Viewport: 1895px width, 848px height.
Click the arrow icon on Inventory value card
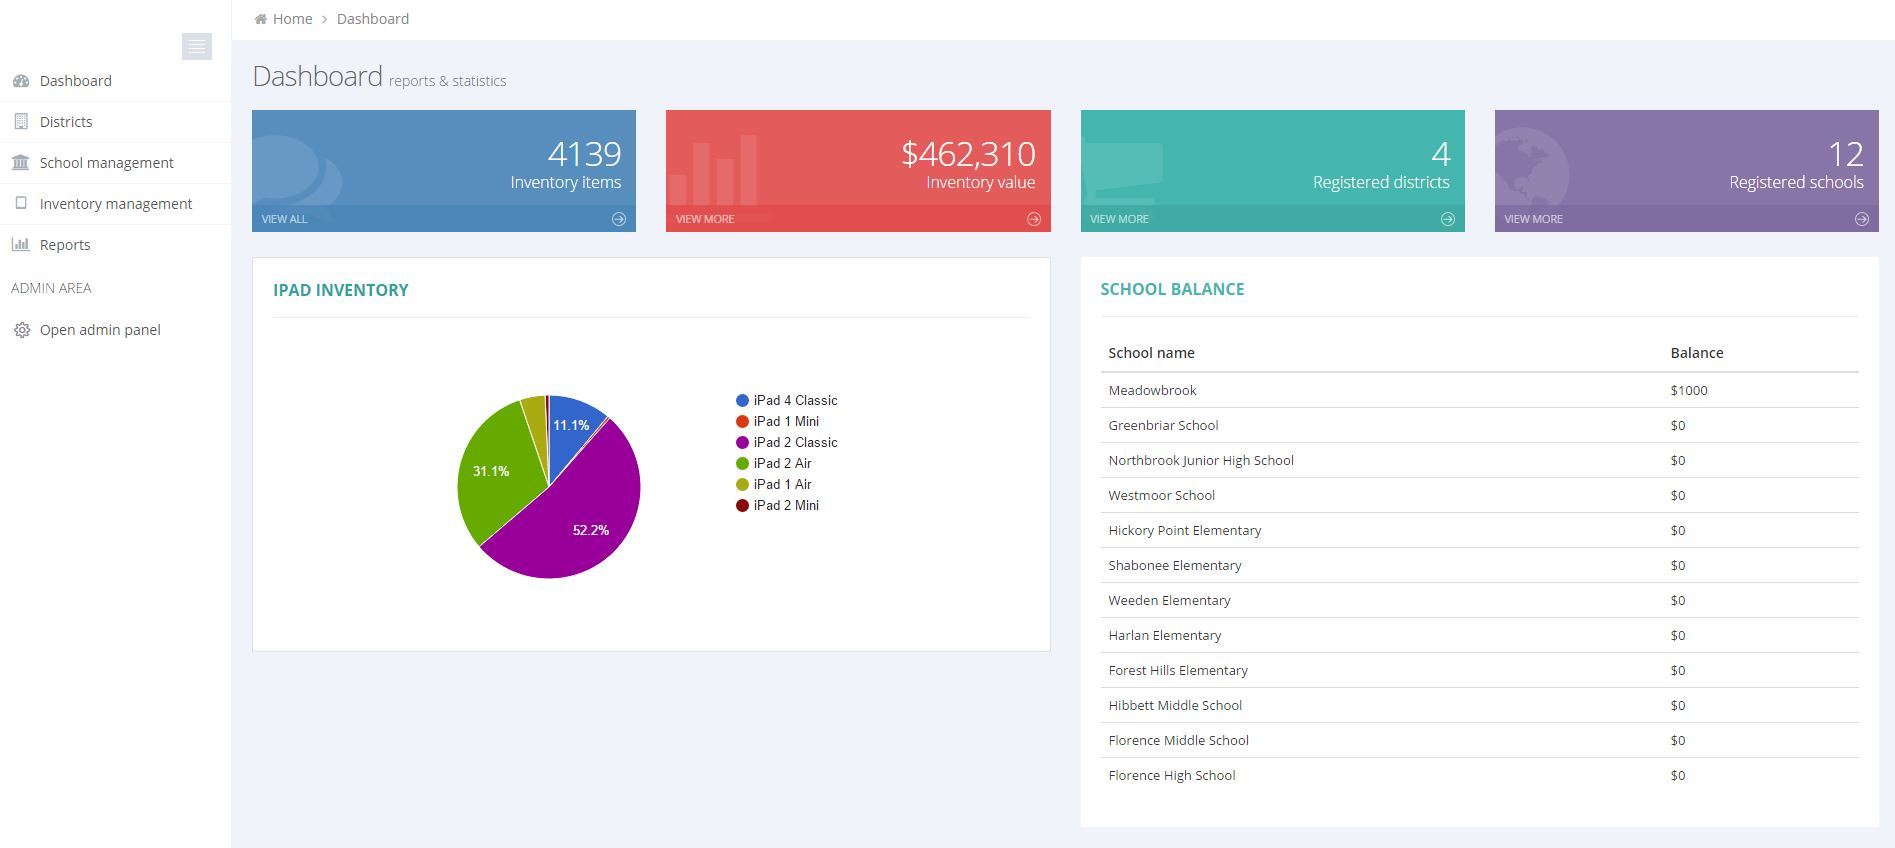pos(1033,219)
